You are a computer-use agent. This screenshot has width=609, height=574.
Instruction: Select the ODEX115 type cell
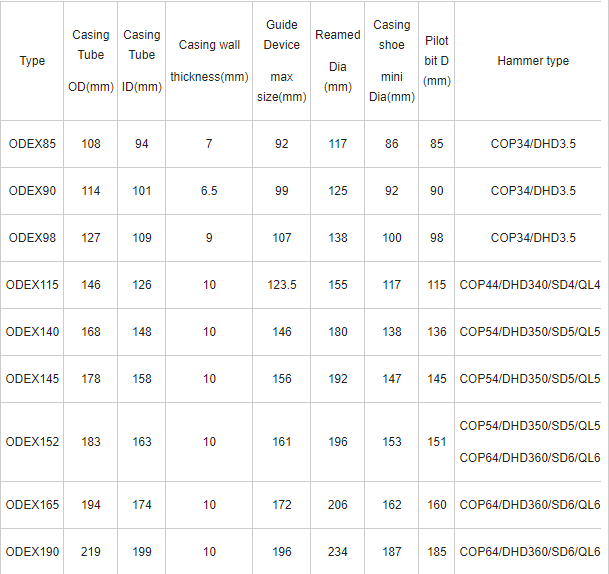32,285
